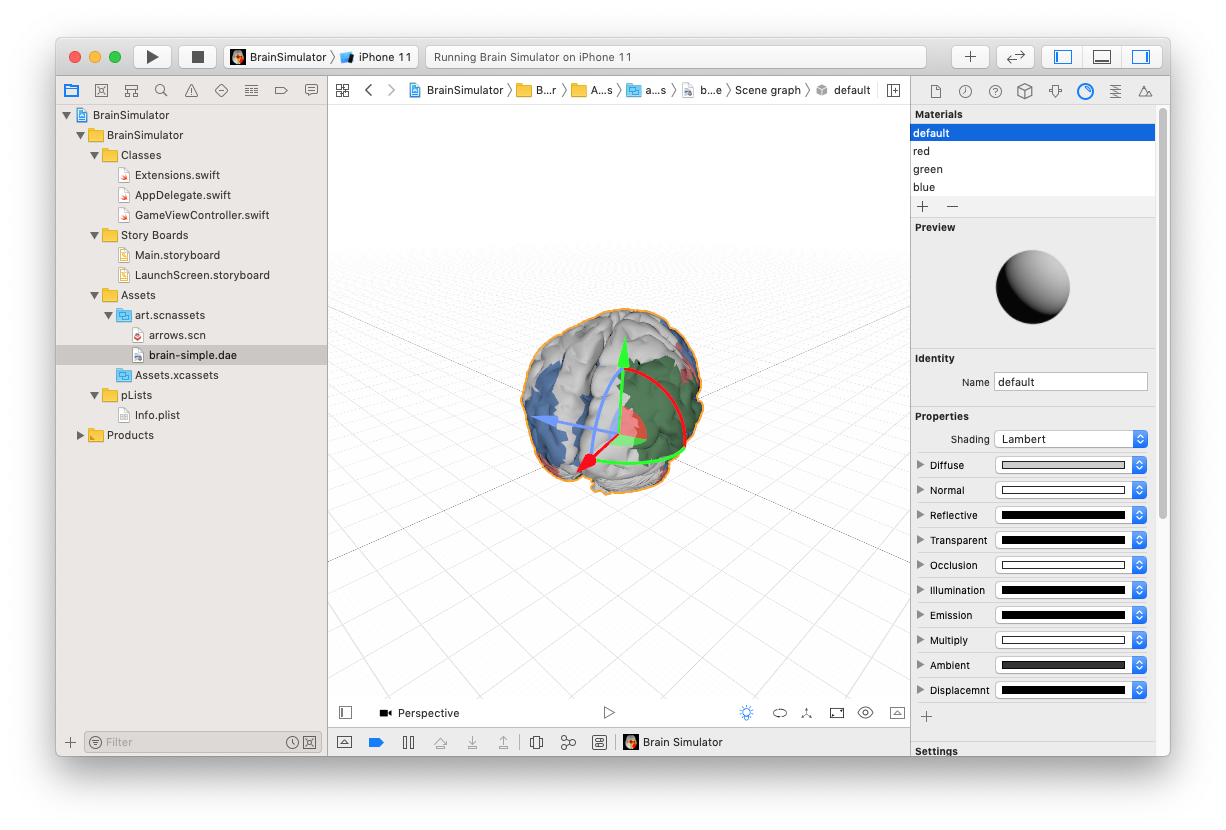The height and width of the screenshot is (830, 1226).
Task: Toggle the left navigator panel icon
Action: tap(1061, 56)
